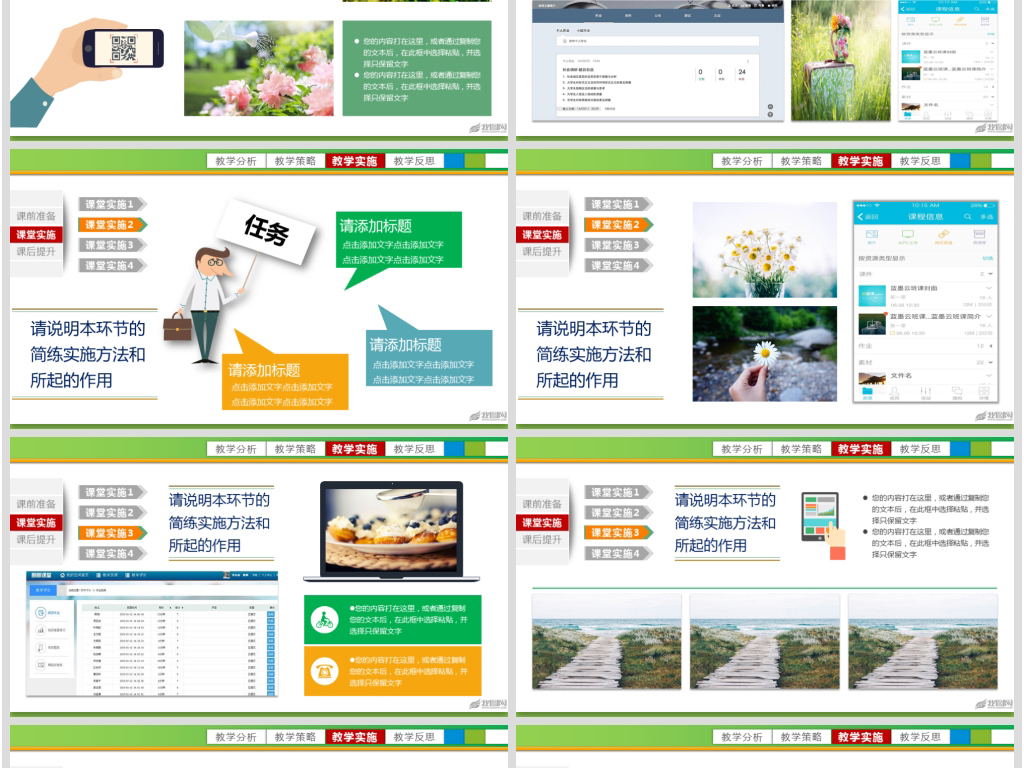
Task: Expand 素材 section arrow in daisy slide phone mockup
Action: (x=988, y=361)
